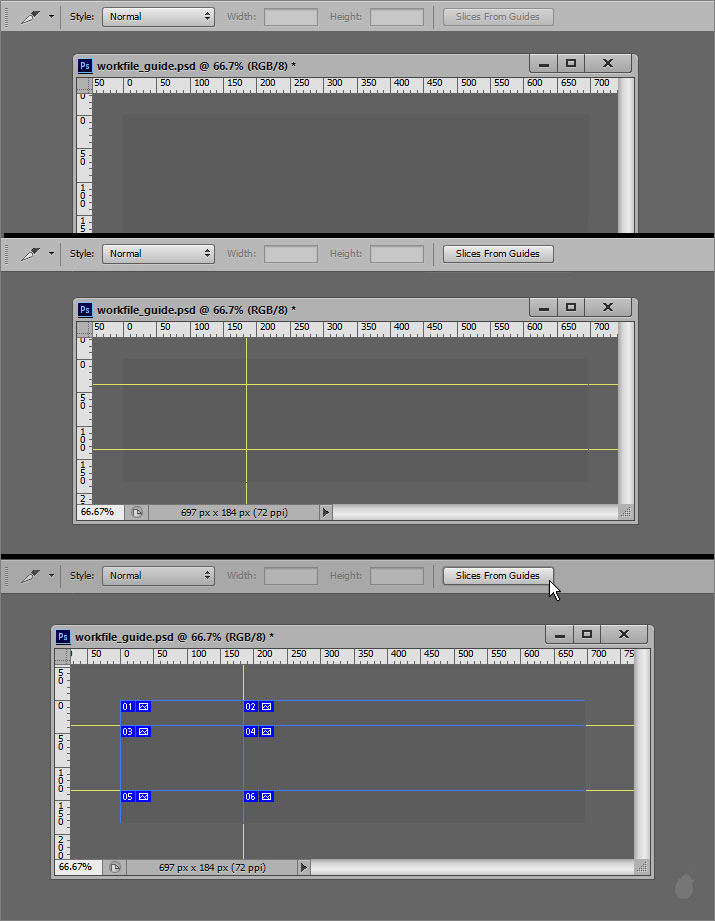Maximize the sliced workfile_guide.psd window
The image size is (715, 921).
click(x=587, y=634)
